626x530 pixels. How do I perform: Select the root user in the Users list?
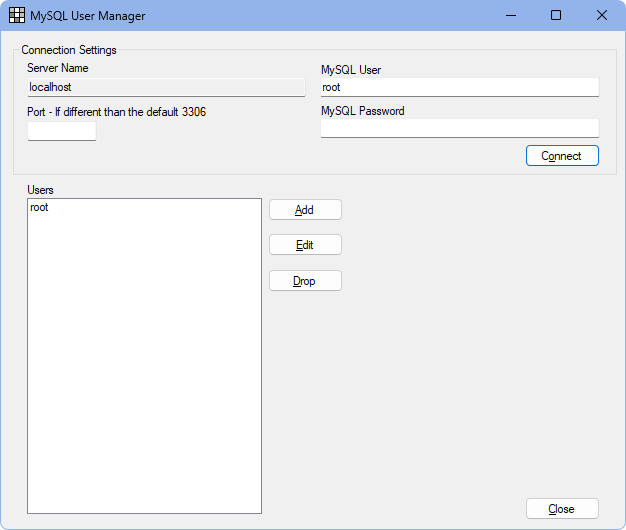[x=39, y=208]
